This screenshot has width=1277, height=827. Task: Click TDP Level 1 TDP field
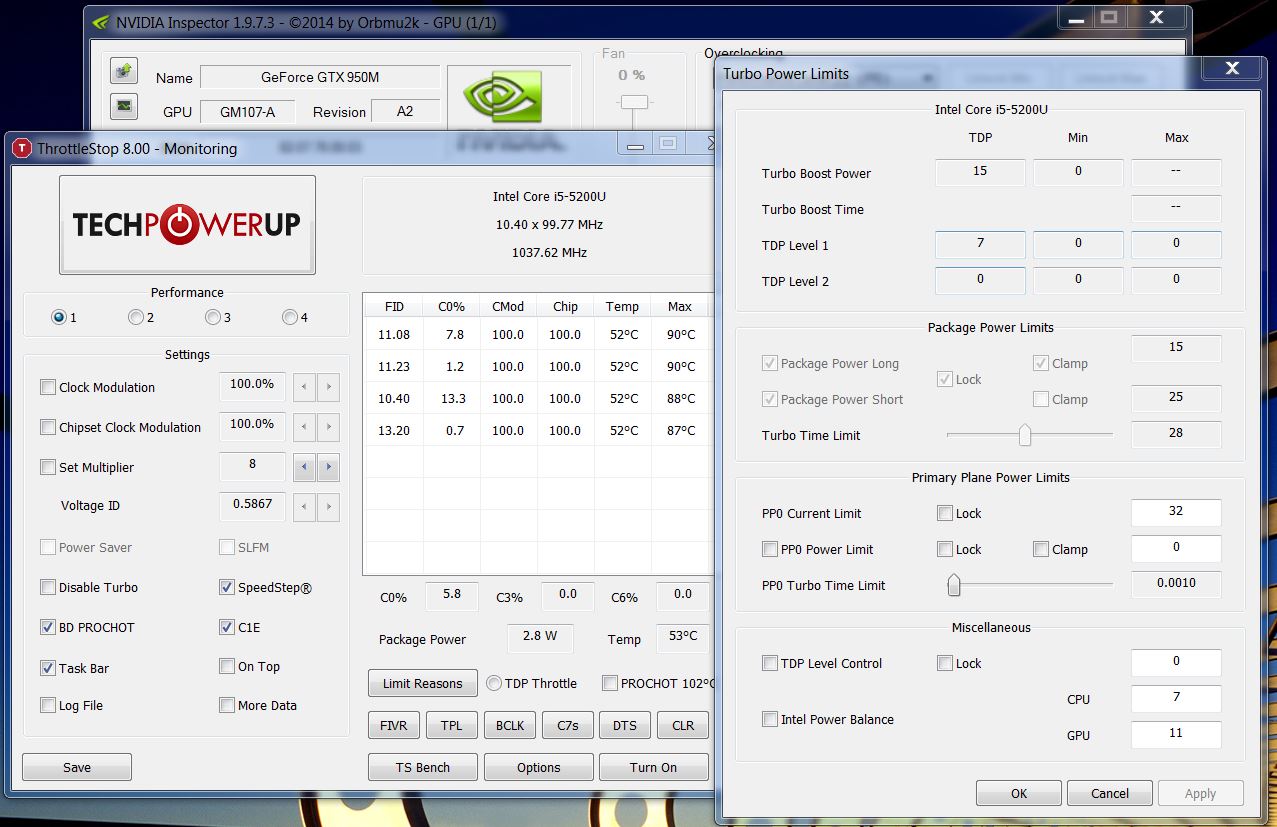980,244
